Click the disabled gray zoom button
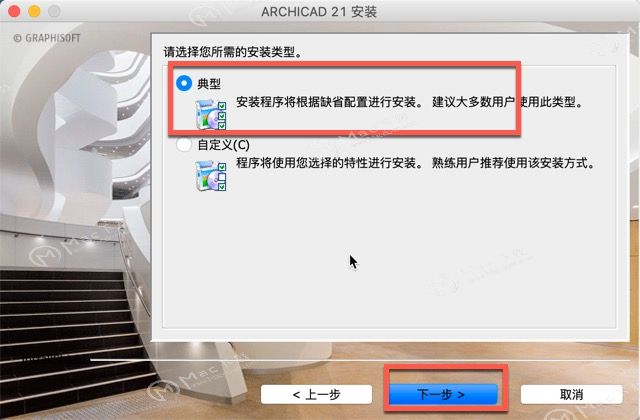 point(54,11)
